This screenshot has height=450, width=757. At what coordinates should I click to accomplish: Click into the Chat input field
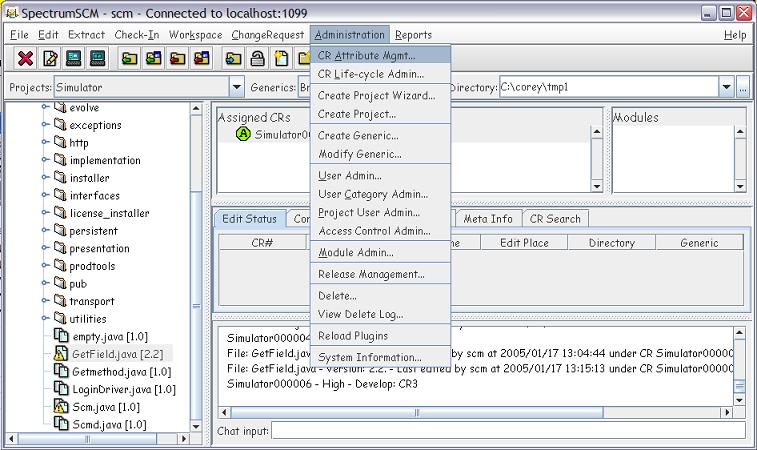pos(508,430)
